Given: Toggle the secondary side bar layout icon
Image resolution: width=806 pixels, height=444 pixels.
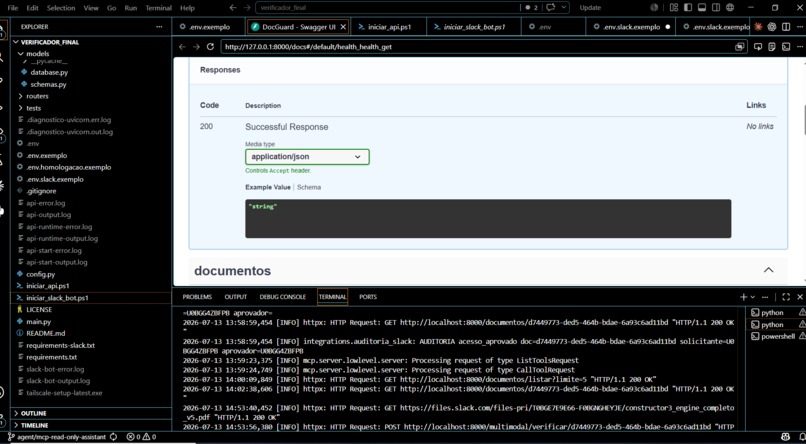Looking at the screenshot, I should 716,8.
